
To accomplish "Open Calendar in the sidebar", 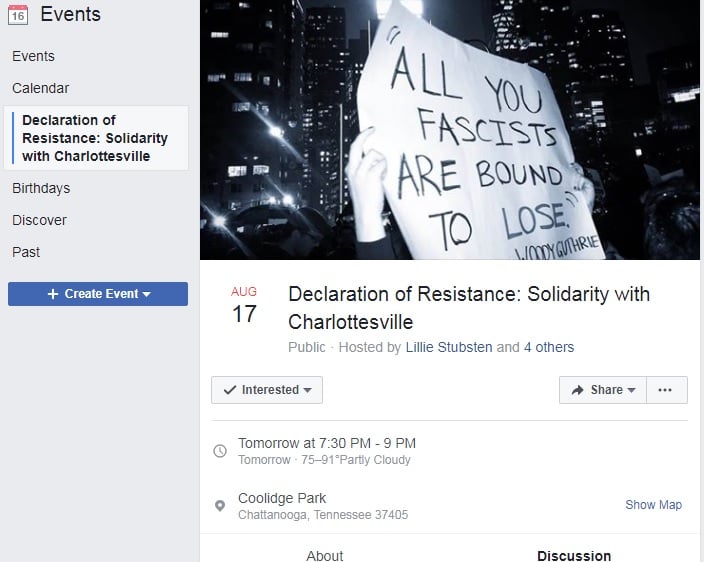I will pyautogui.click(x=40, y=88).
